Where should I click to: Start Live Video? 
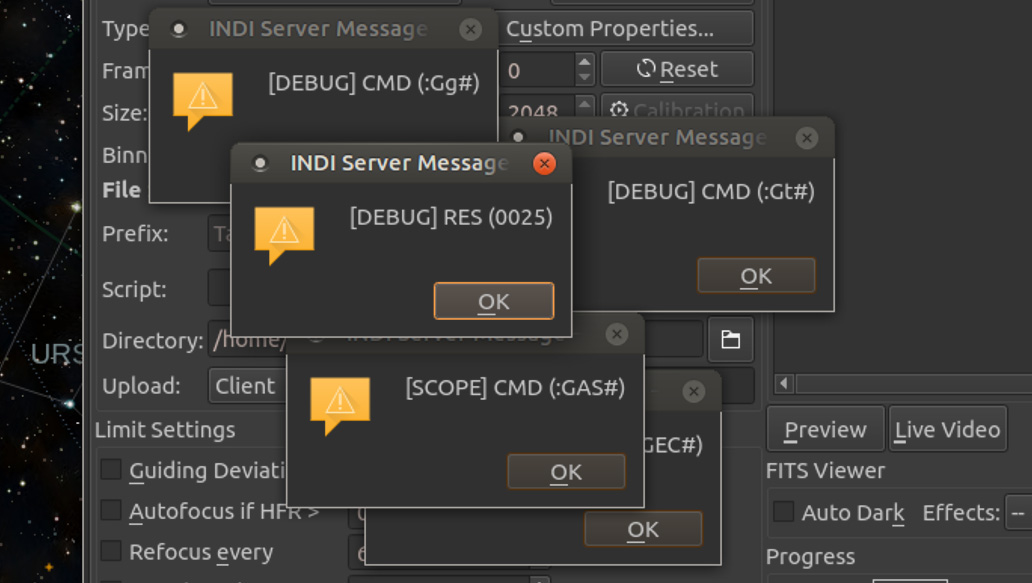tap(947, 430)
